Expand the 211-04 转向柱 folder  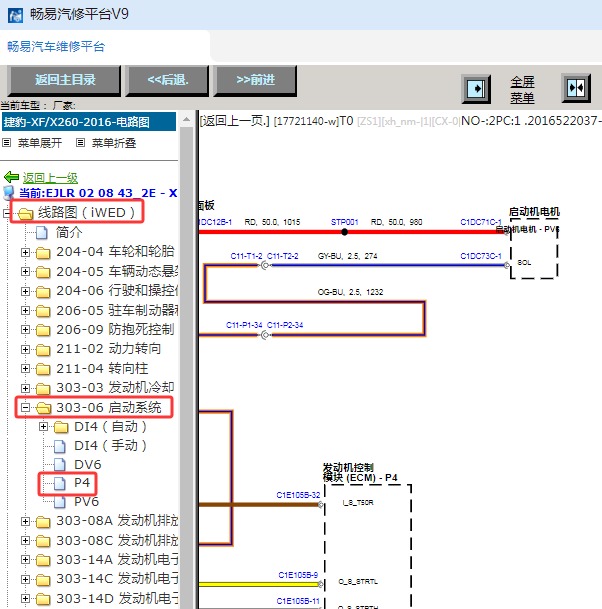(25, 368)
